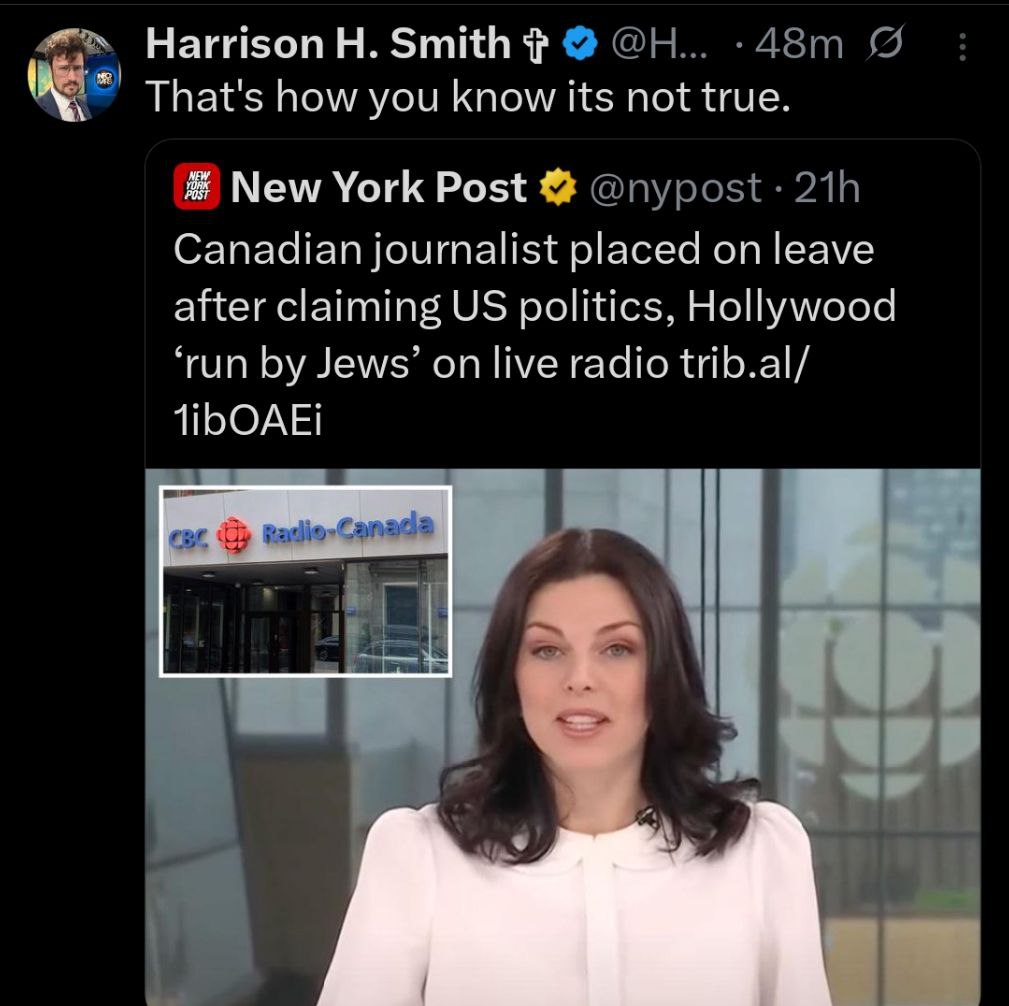Open the three-dot more options menu
Viewport: 1009px width, 1006px height.
tap(962, 46)
